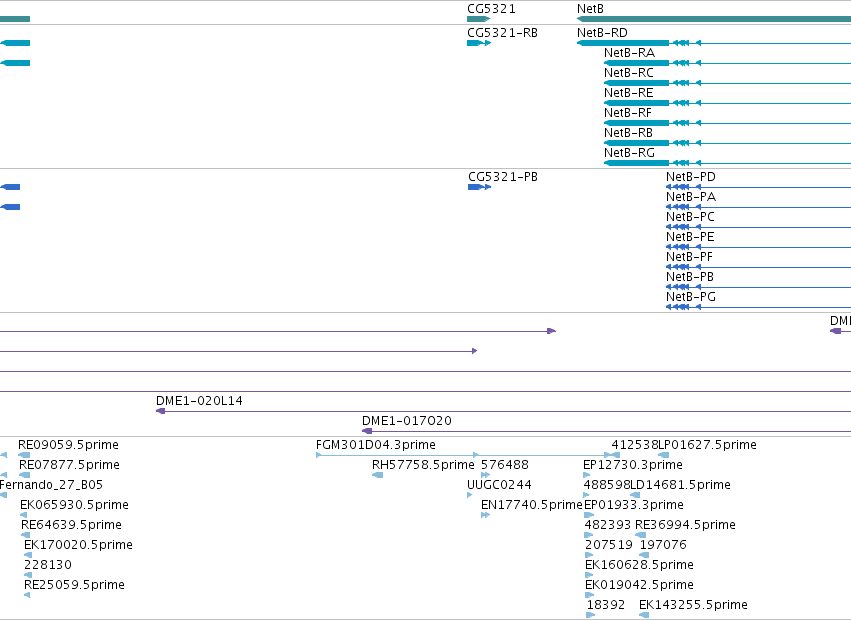This screenshot has height=620, width=851.
Task: Open the 18392 feature label
Action: [x=606, y=606]
